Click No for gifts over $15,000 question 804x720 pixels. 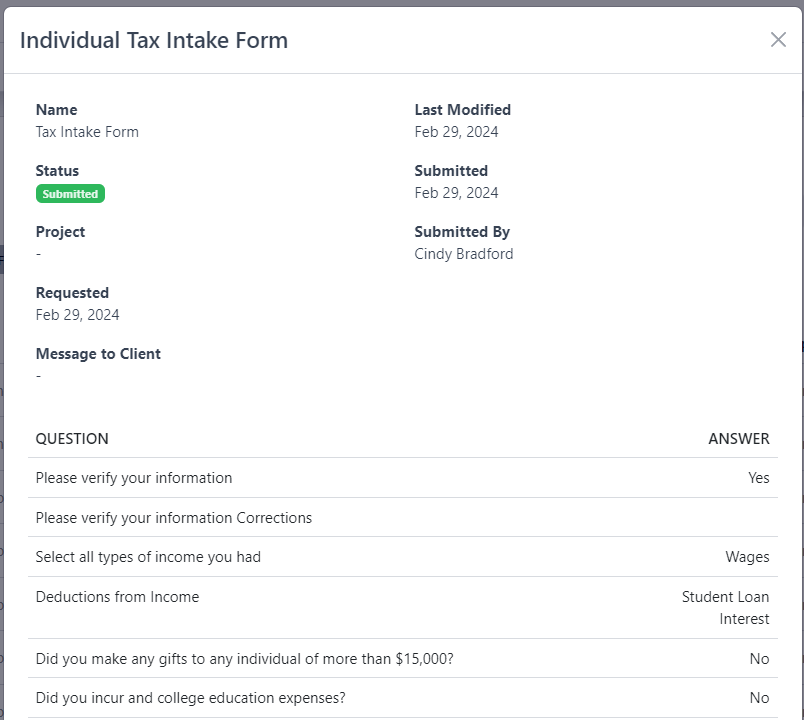(759, 658)
